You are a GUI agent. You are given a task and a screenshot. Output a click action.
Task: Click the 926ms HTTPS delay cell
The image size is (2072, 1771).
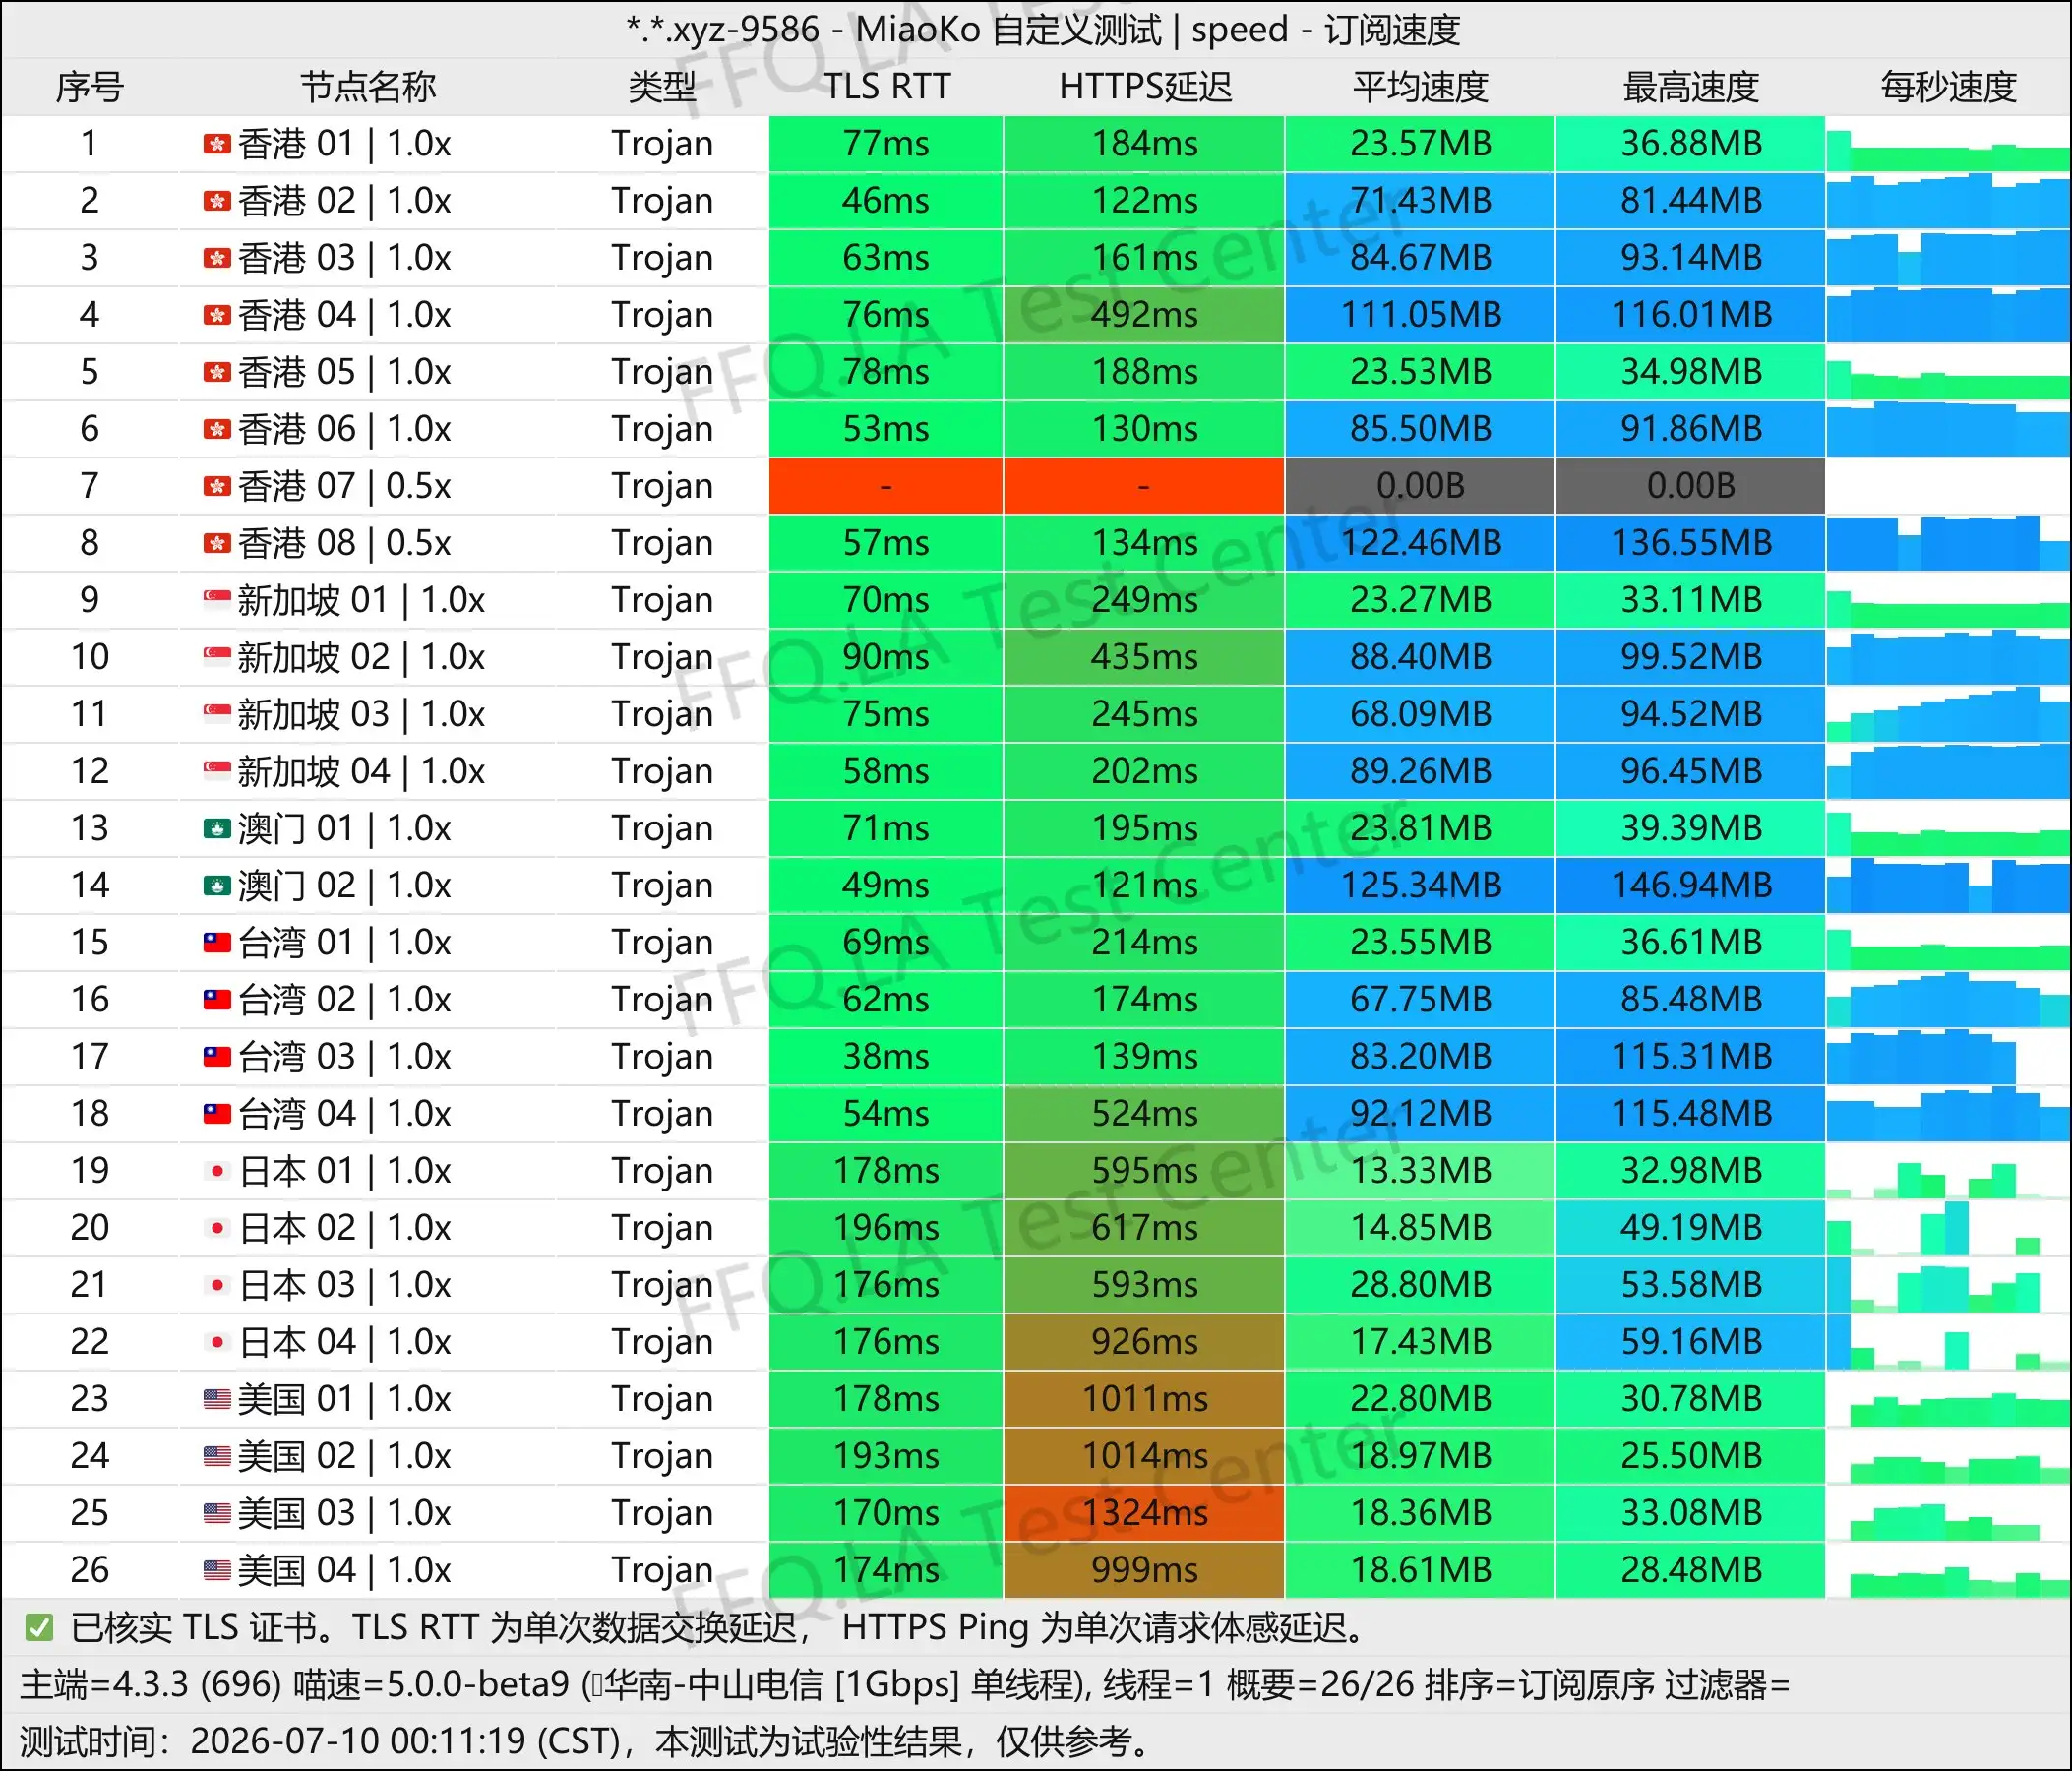click(1144, 1342)
